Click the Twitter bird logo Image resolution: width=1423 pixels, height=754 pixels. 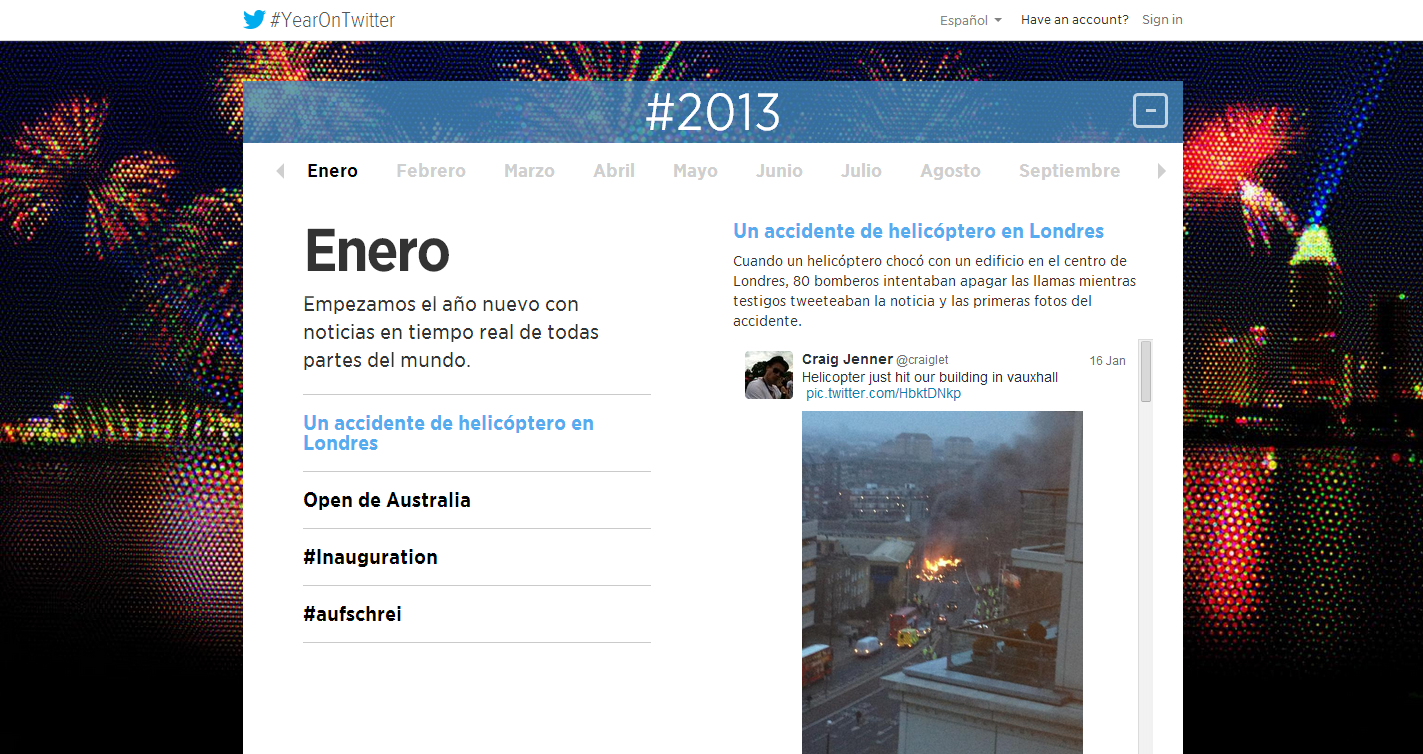click(254, 20)
